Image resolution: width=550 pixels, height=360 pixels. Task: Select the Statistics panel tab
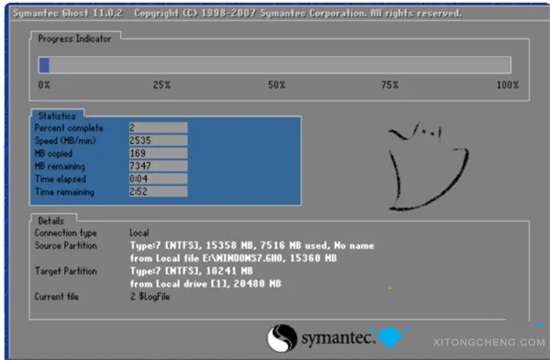coord(57,116)
